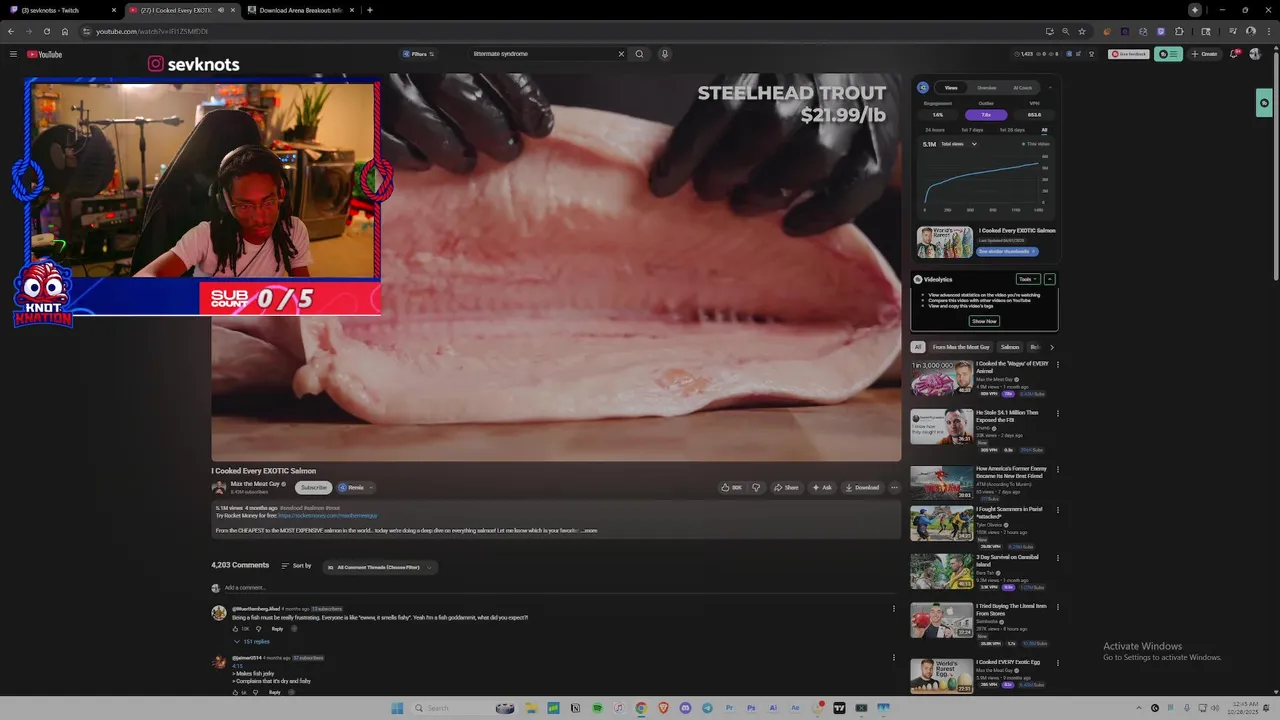The height and width of the screenshot is (720, 1280).
Task: Click See similar thumbnails button
Action: pyautogui.click(x=1006, y=252)
